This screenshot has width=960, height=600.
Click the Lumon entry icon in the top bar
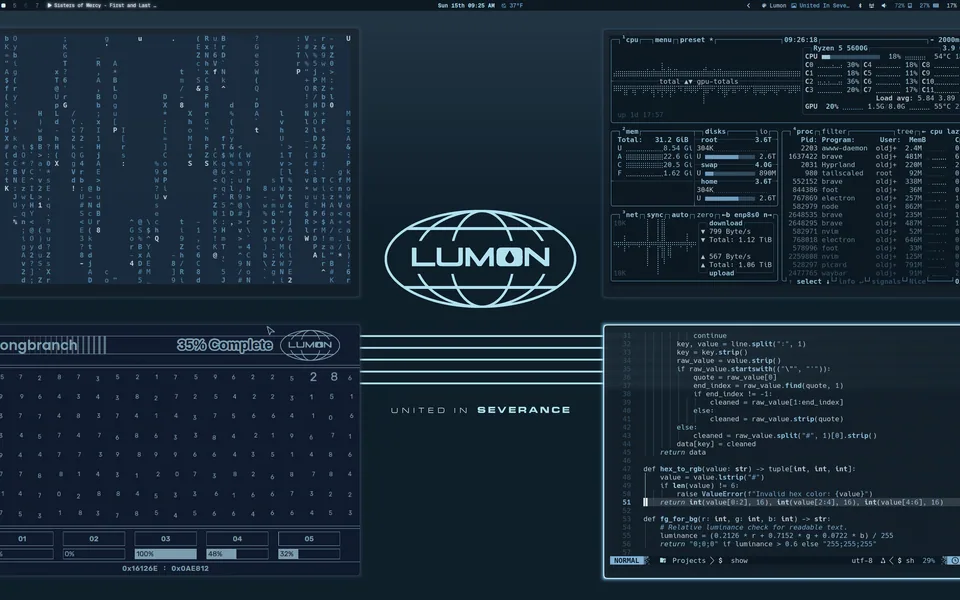click(x=764, y=6)
